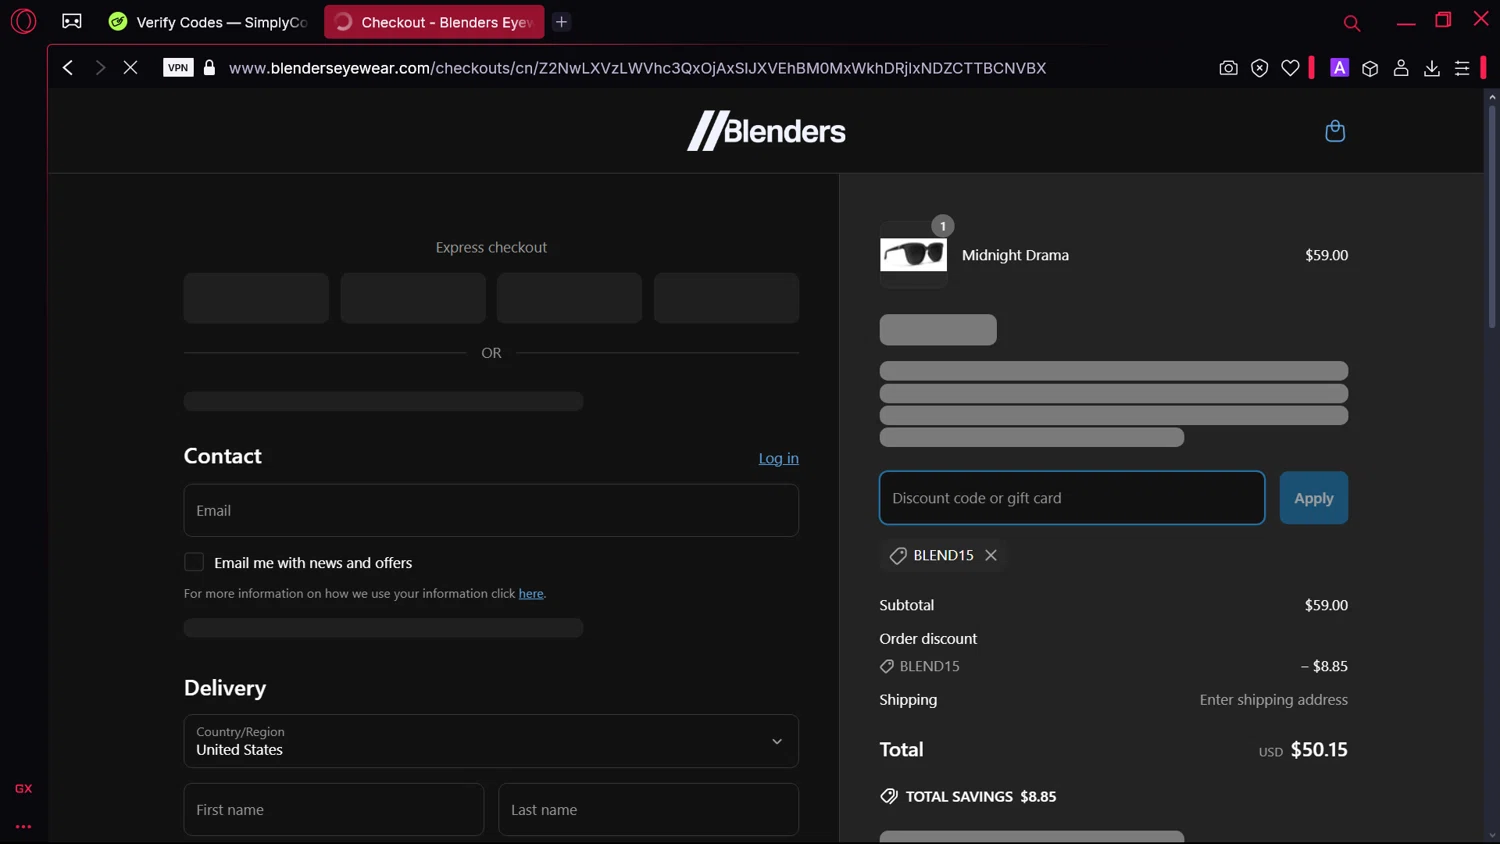Click the Enter shipping address text
1500x844 pixels.
coord(1273,700)
